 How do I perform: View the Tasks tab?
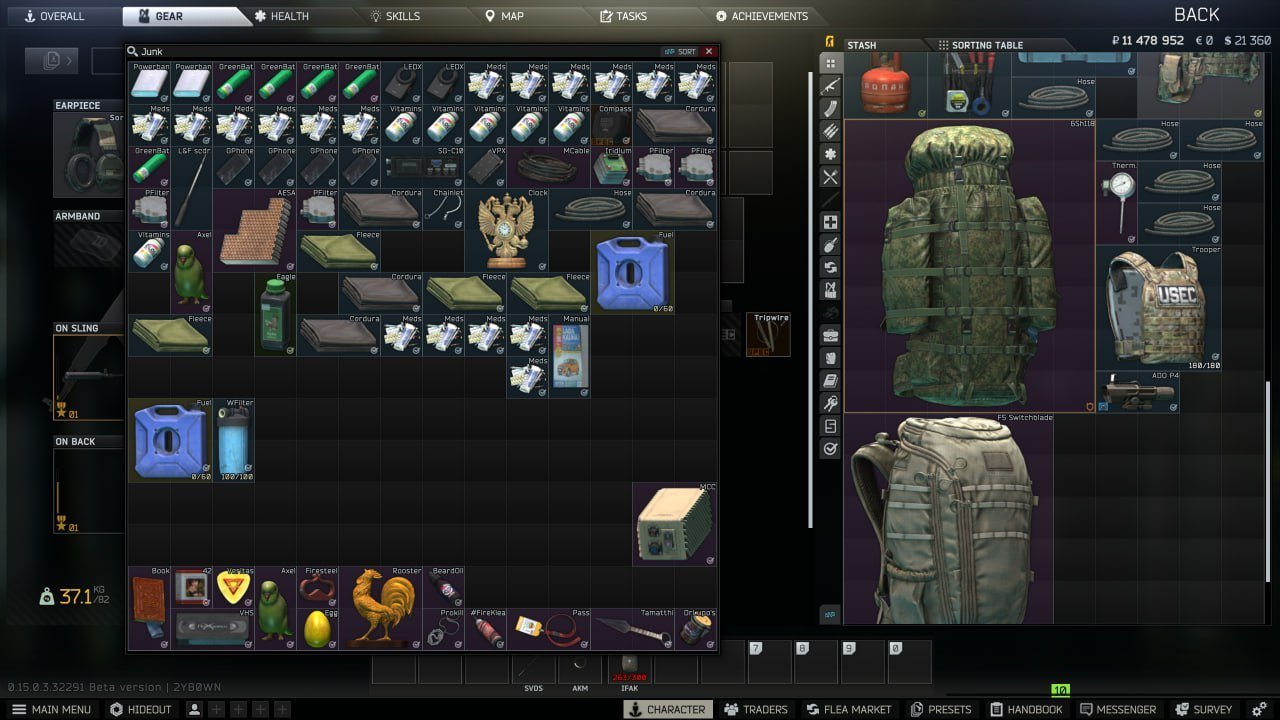623,16
